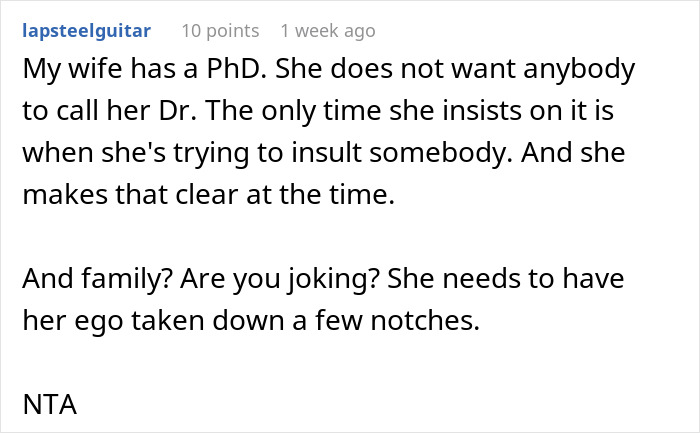Click the words "when she's trying"
The image size is (700, 433).
(136, 154)
